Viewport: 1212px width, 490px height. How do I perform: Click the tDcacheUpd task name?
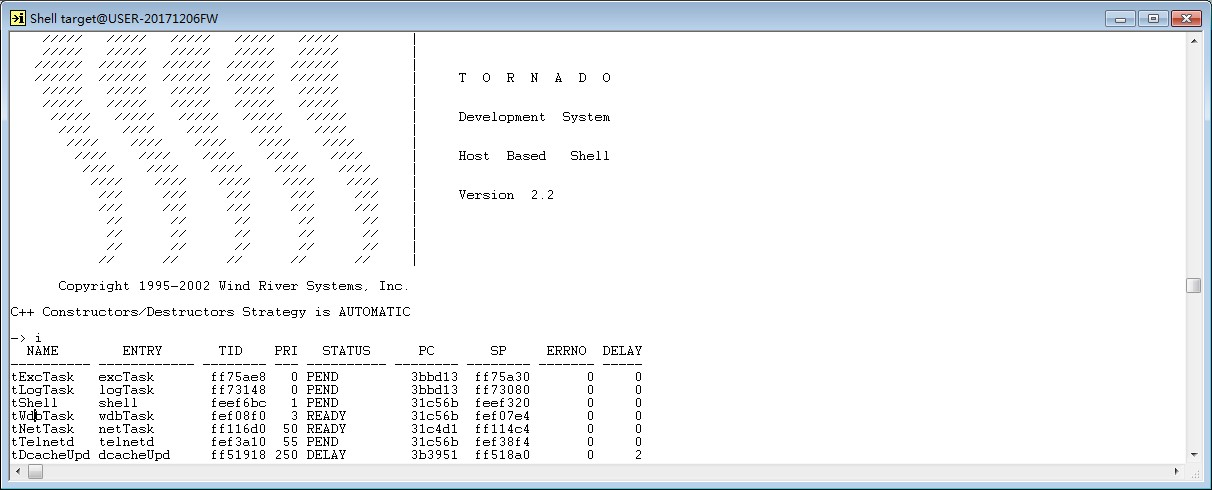50,455
